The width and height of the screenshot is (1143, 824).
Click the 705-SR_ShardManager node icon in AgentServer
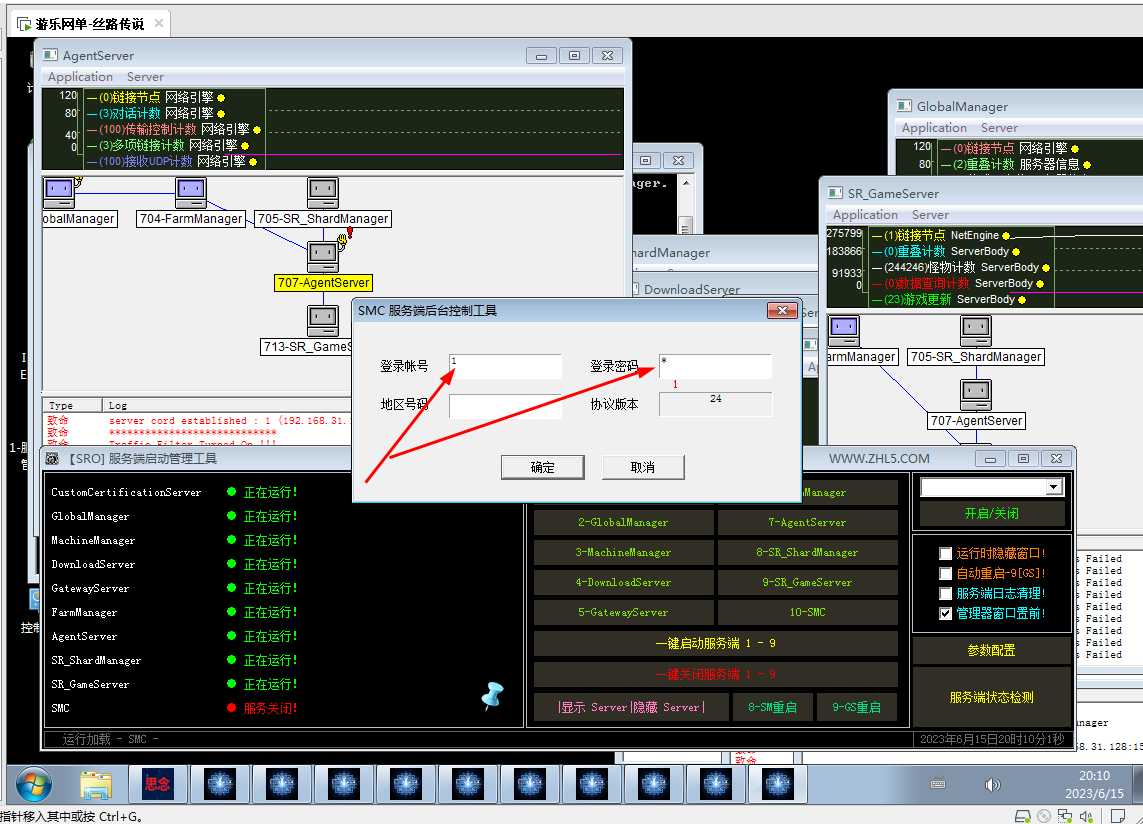click(x=322, y=191)
